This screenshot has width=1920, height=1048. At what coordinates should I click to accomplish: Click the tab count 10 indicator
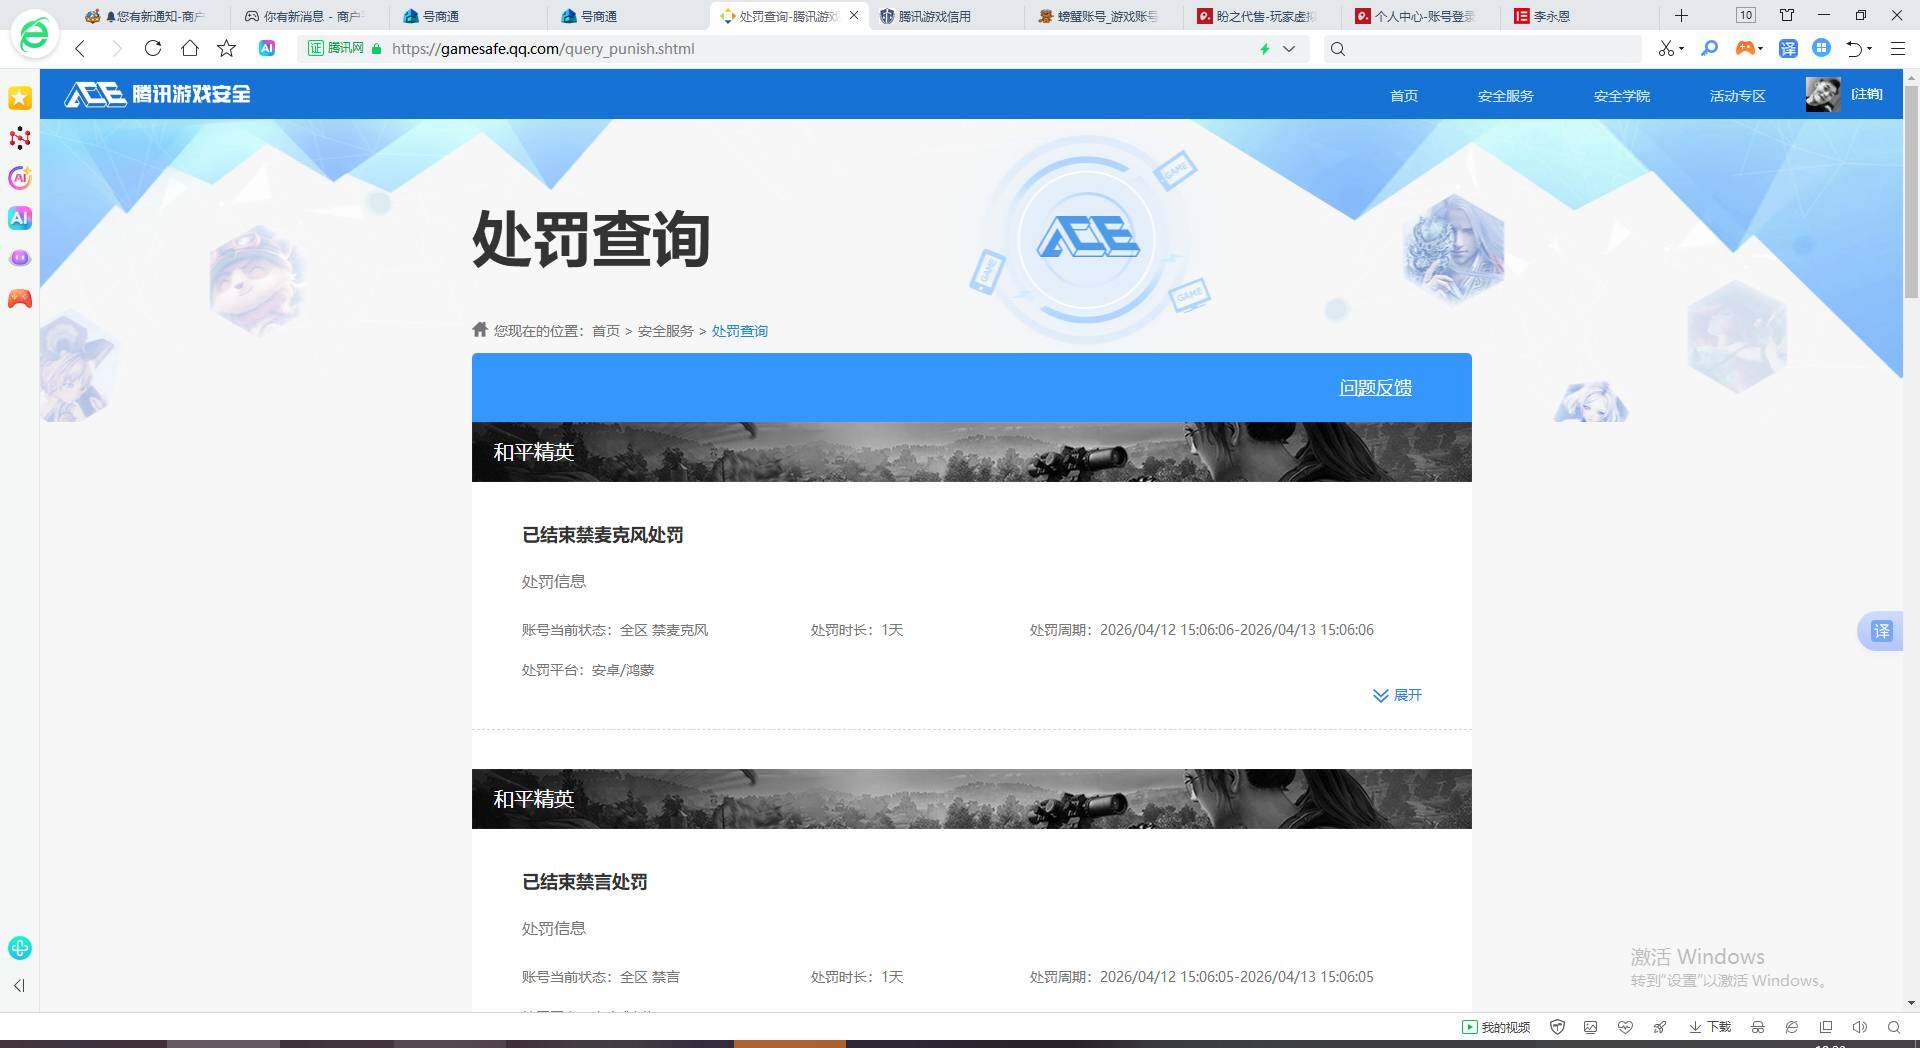tap(1745, 15)
